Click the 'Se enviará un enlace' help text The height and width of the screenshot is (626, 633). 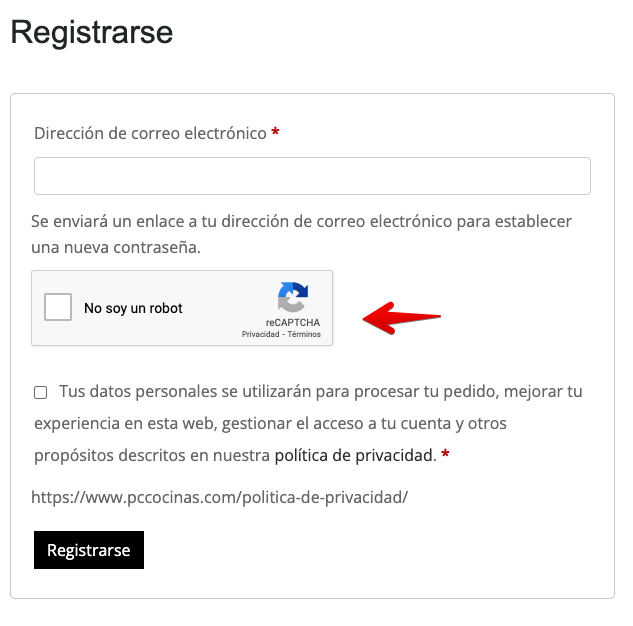[301, 221]
